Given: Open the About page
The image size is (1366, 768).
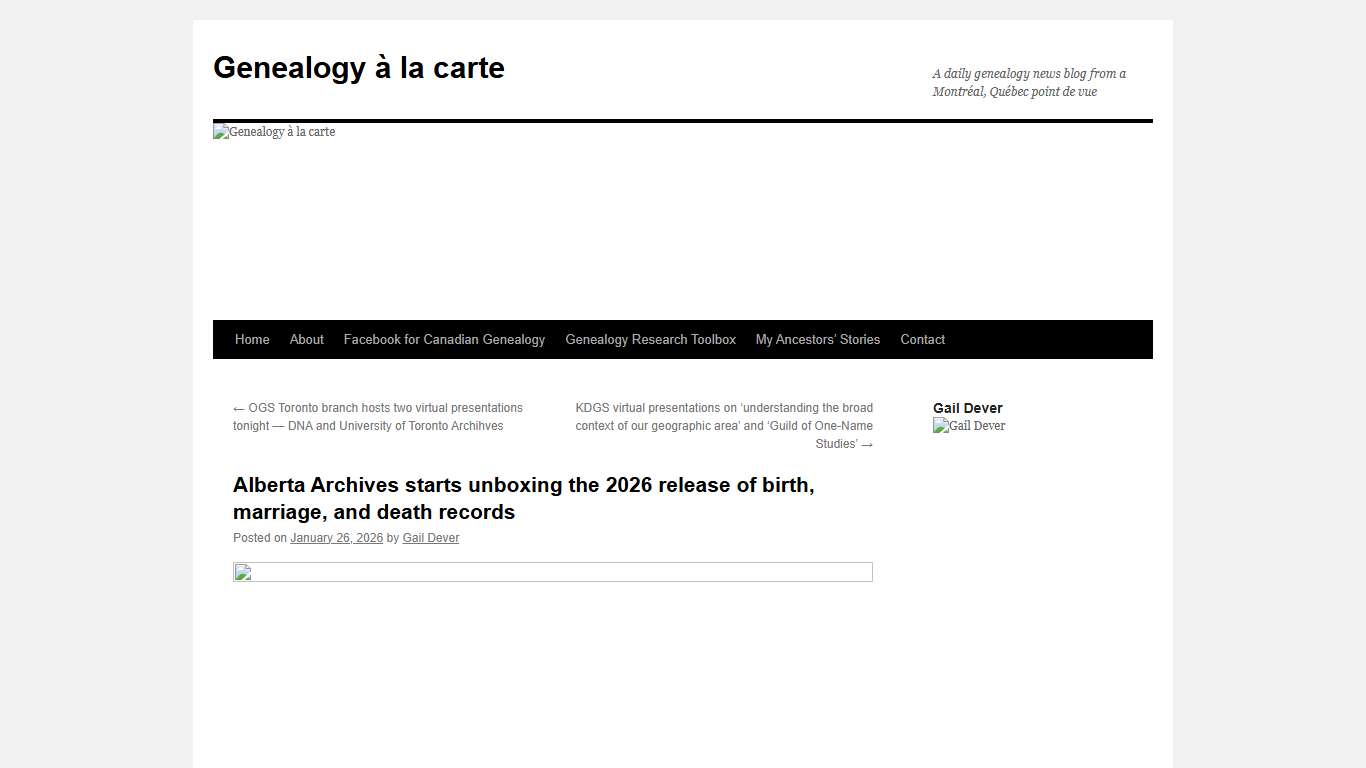Looking at the screenshot, I should (x=306, y=339).
